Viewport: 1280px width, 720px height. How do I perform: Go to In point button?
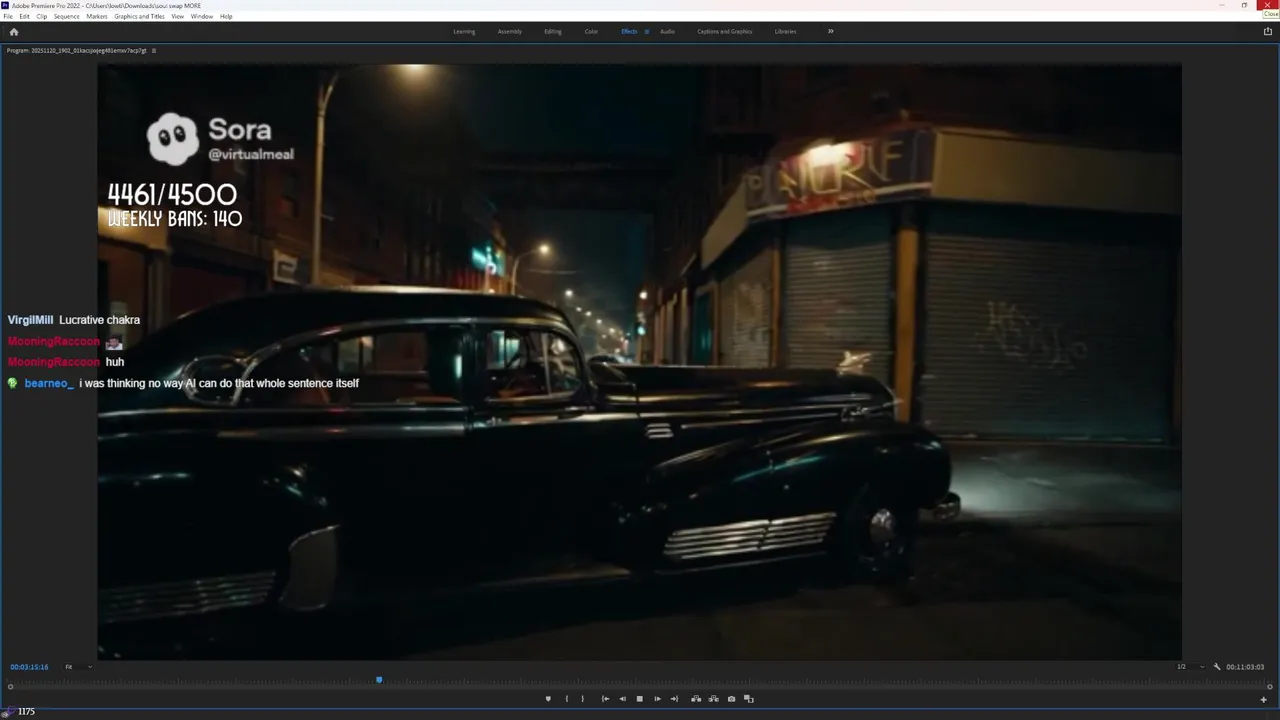(x=605, y=699)
